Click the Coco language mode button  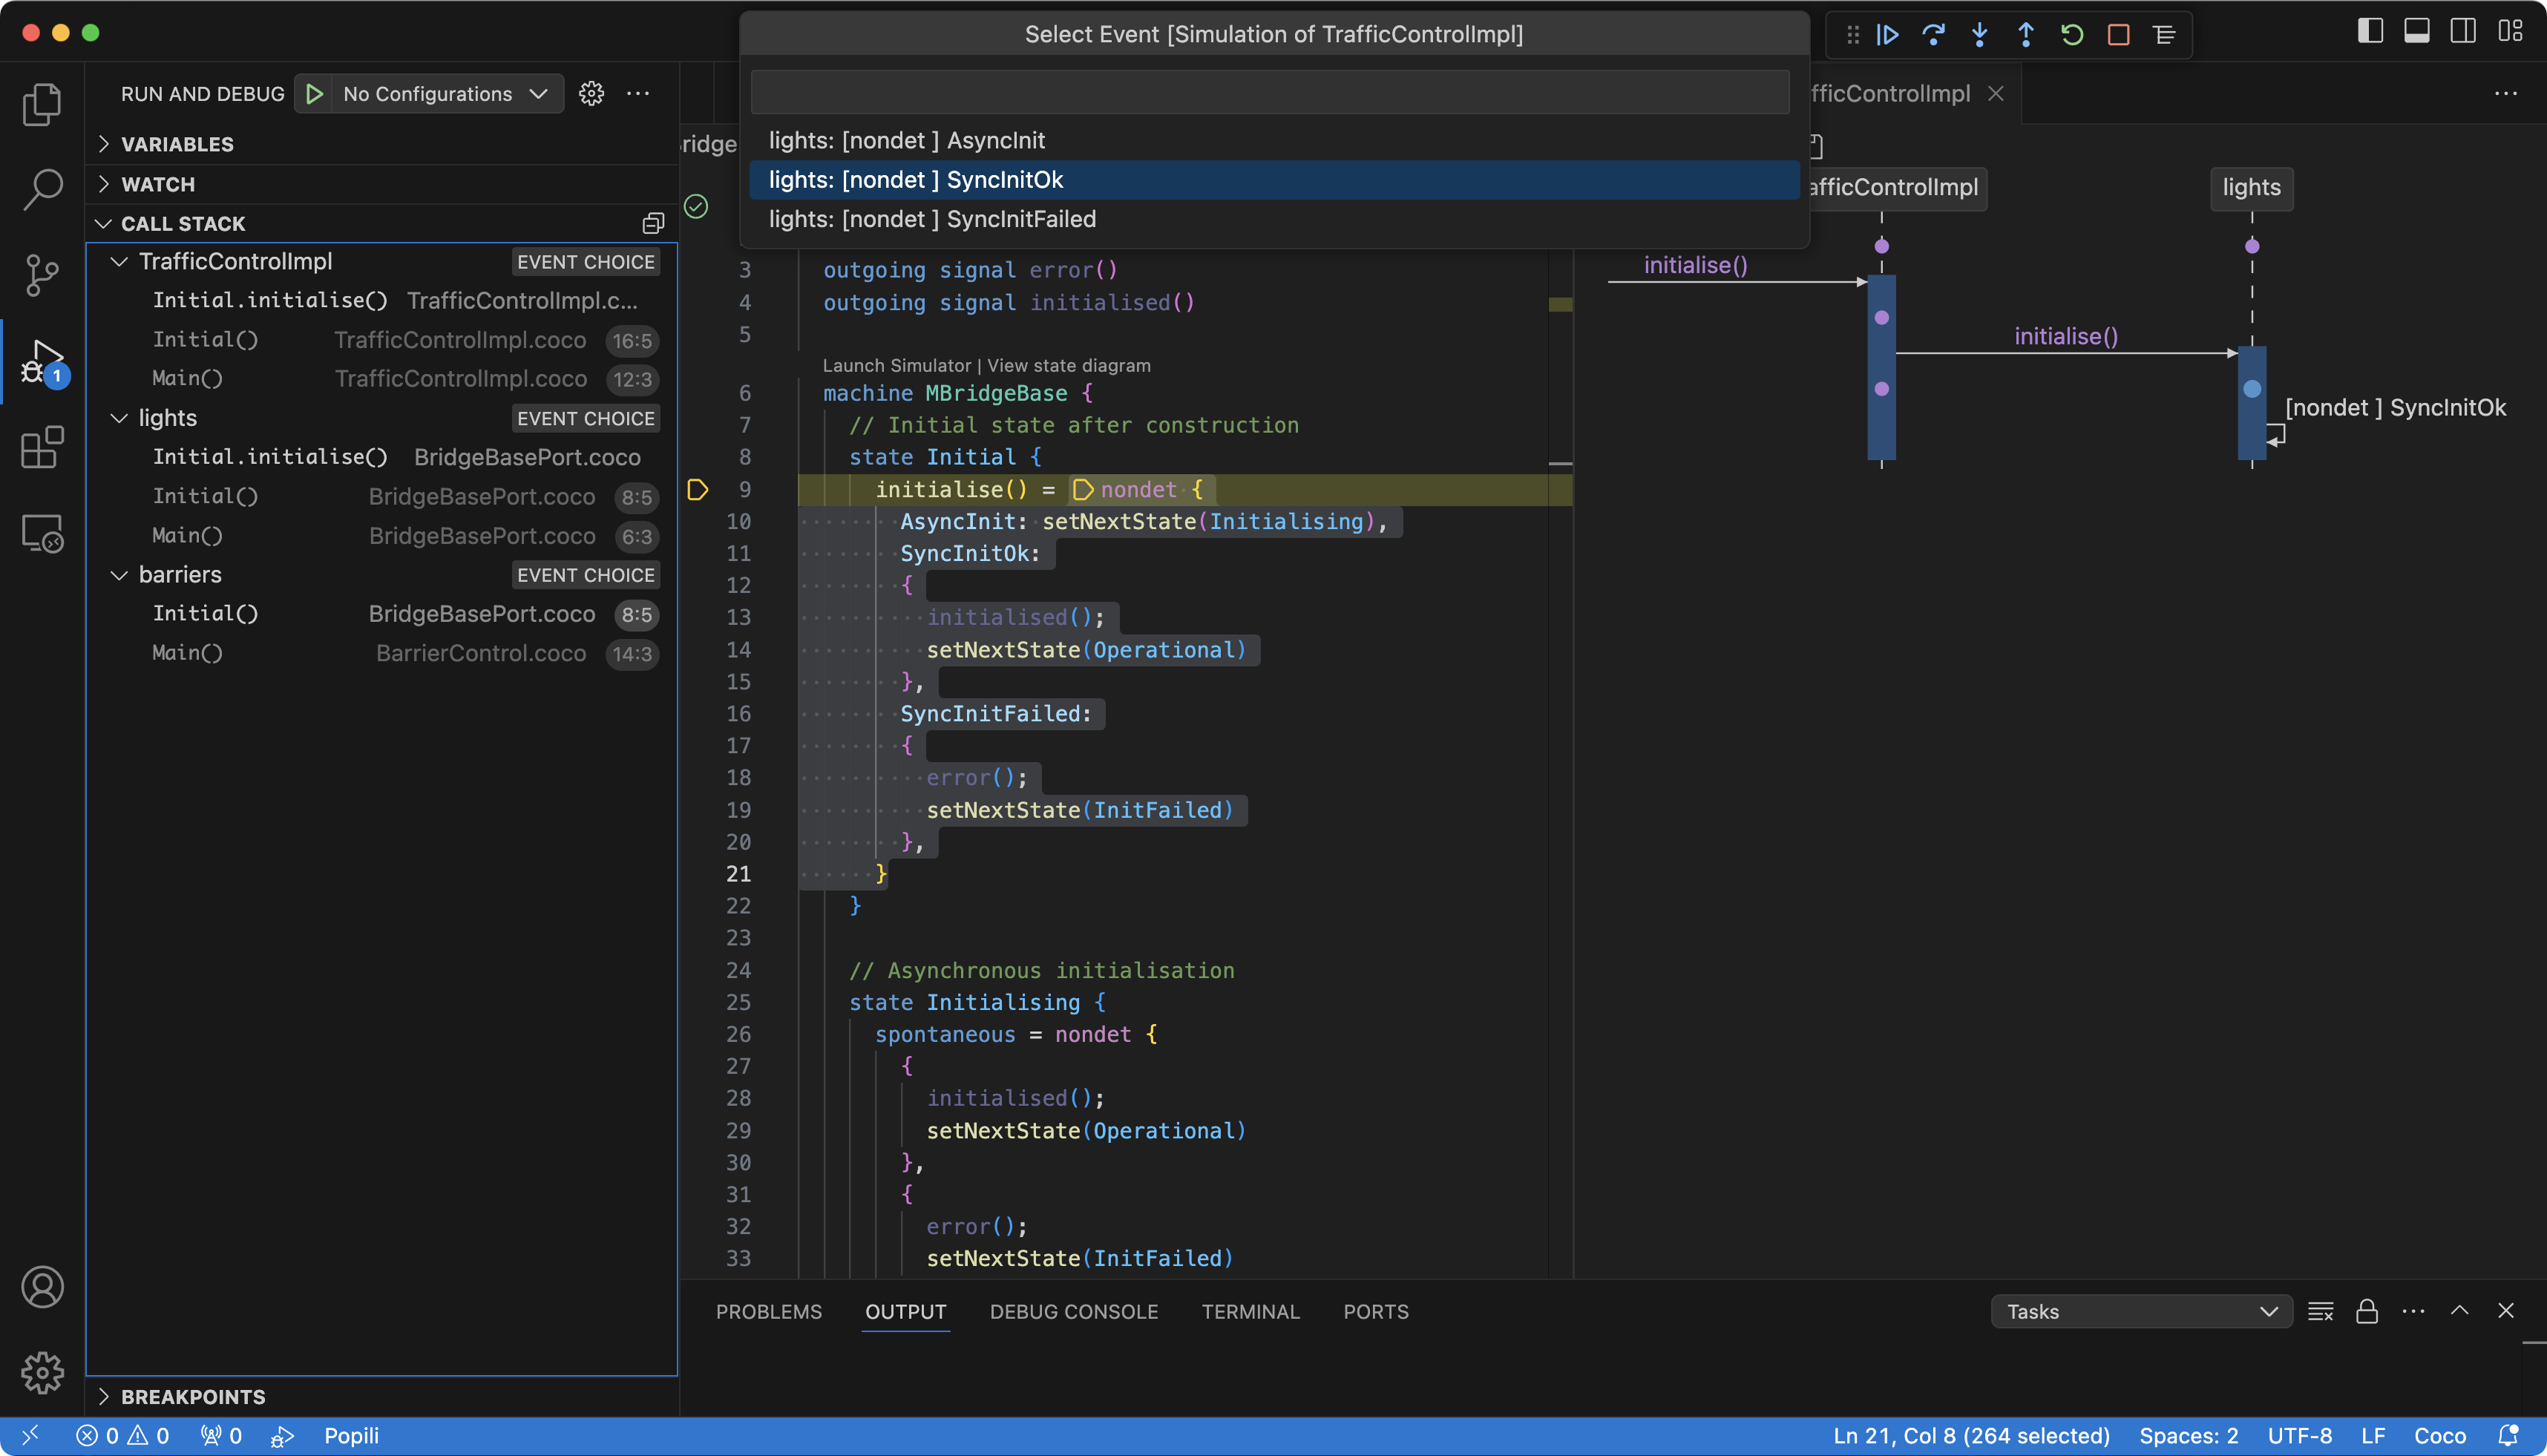[x=2440, y=1436]
